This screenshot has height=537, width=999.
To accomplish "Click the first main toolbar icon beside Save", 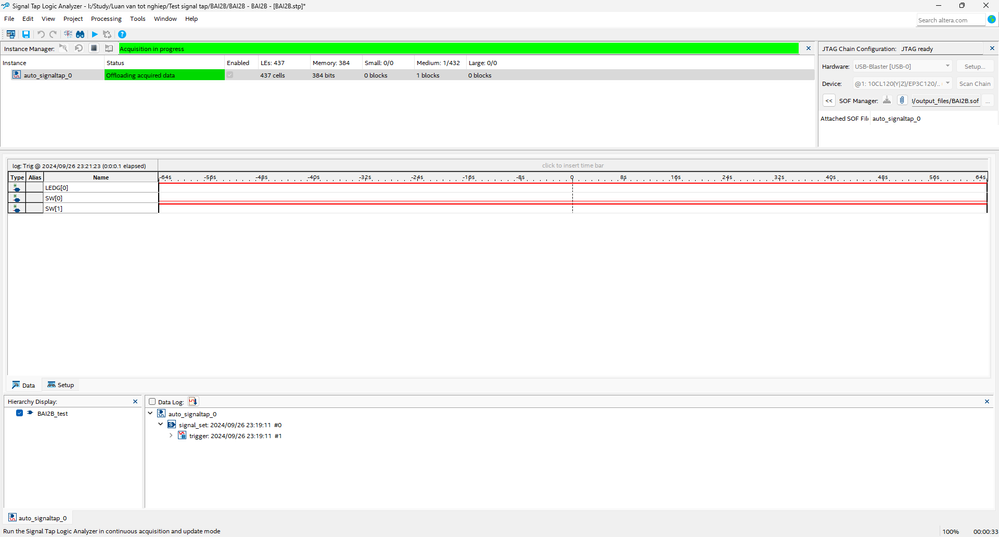I will 11,34.
